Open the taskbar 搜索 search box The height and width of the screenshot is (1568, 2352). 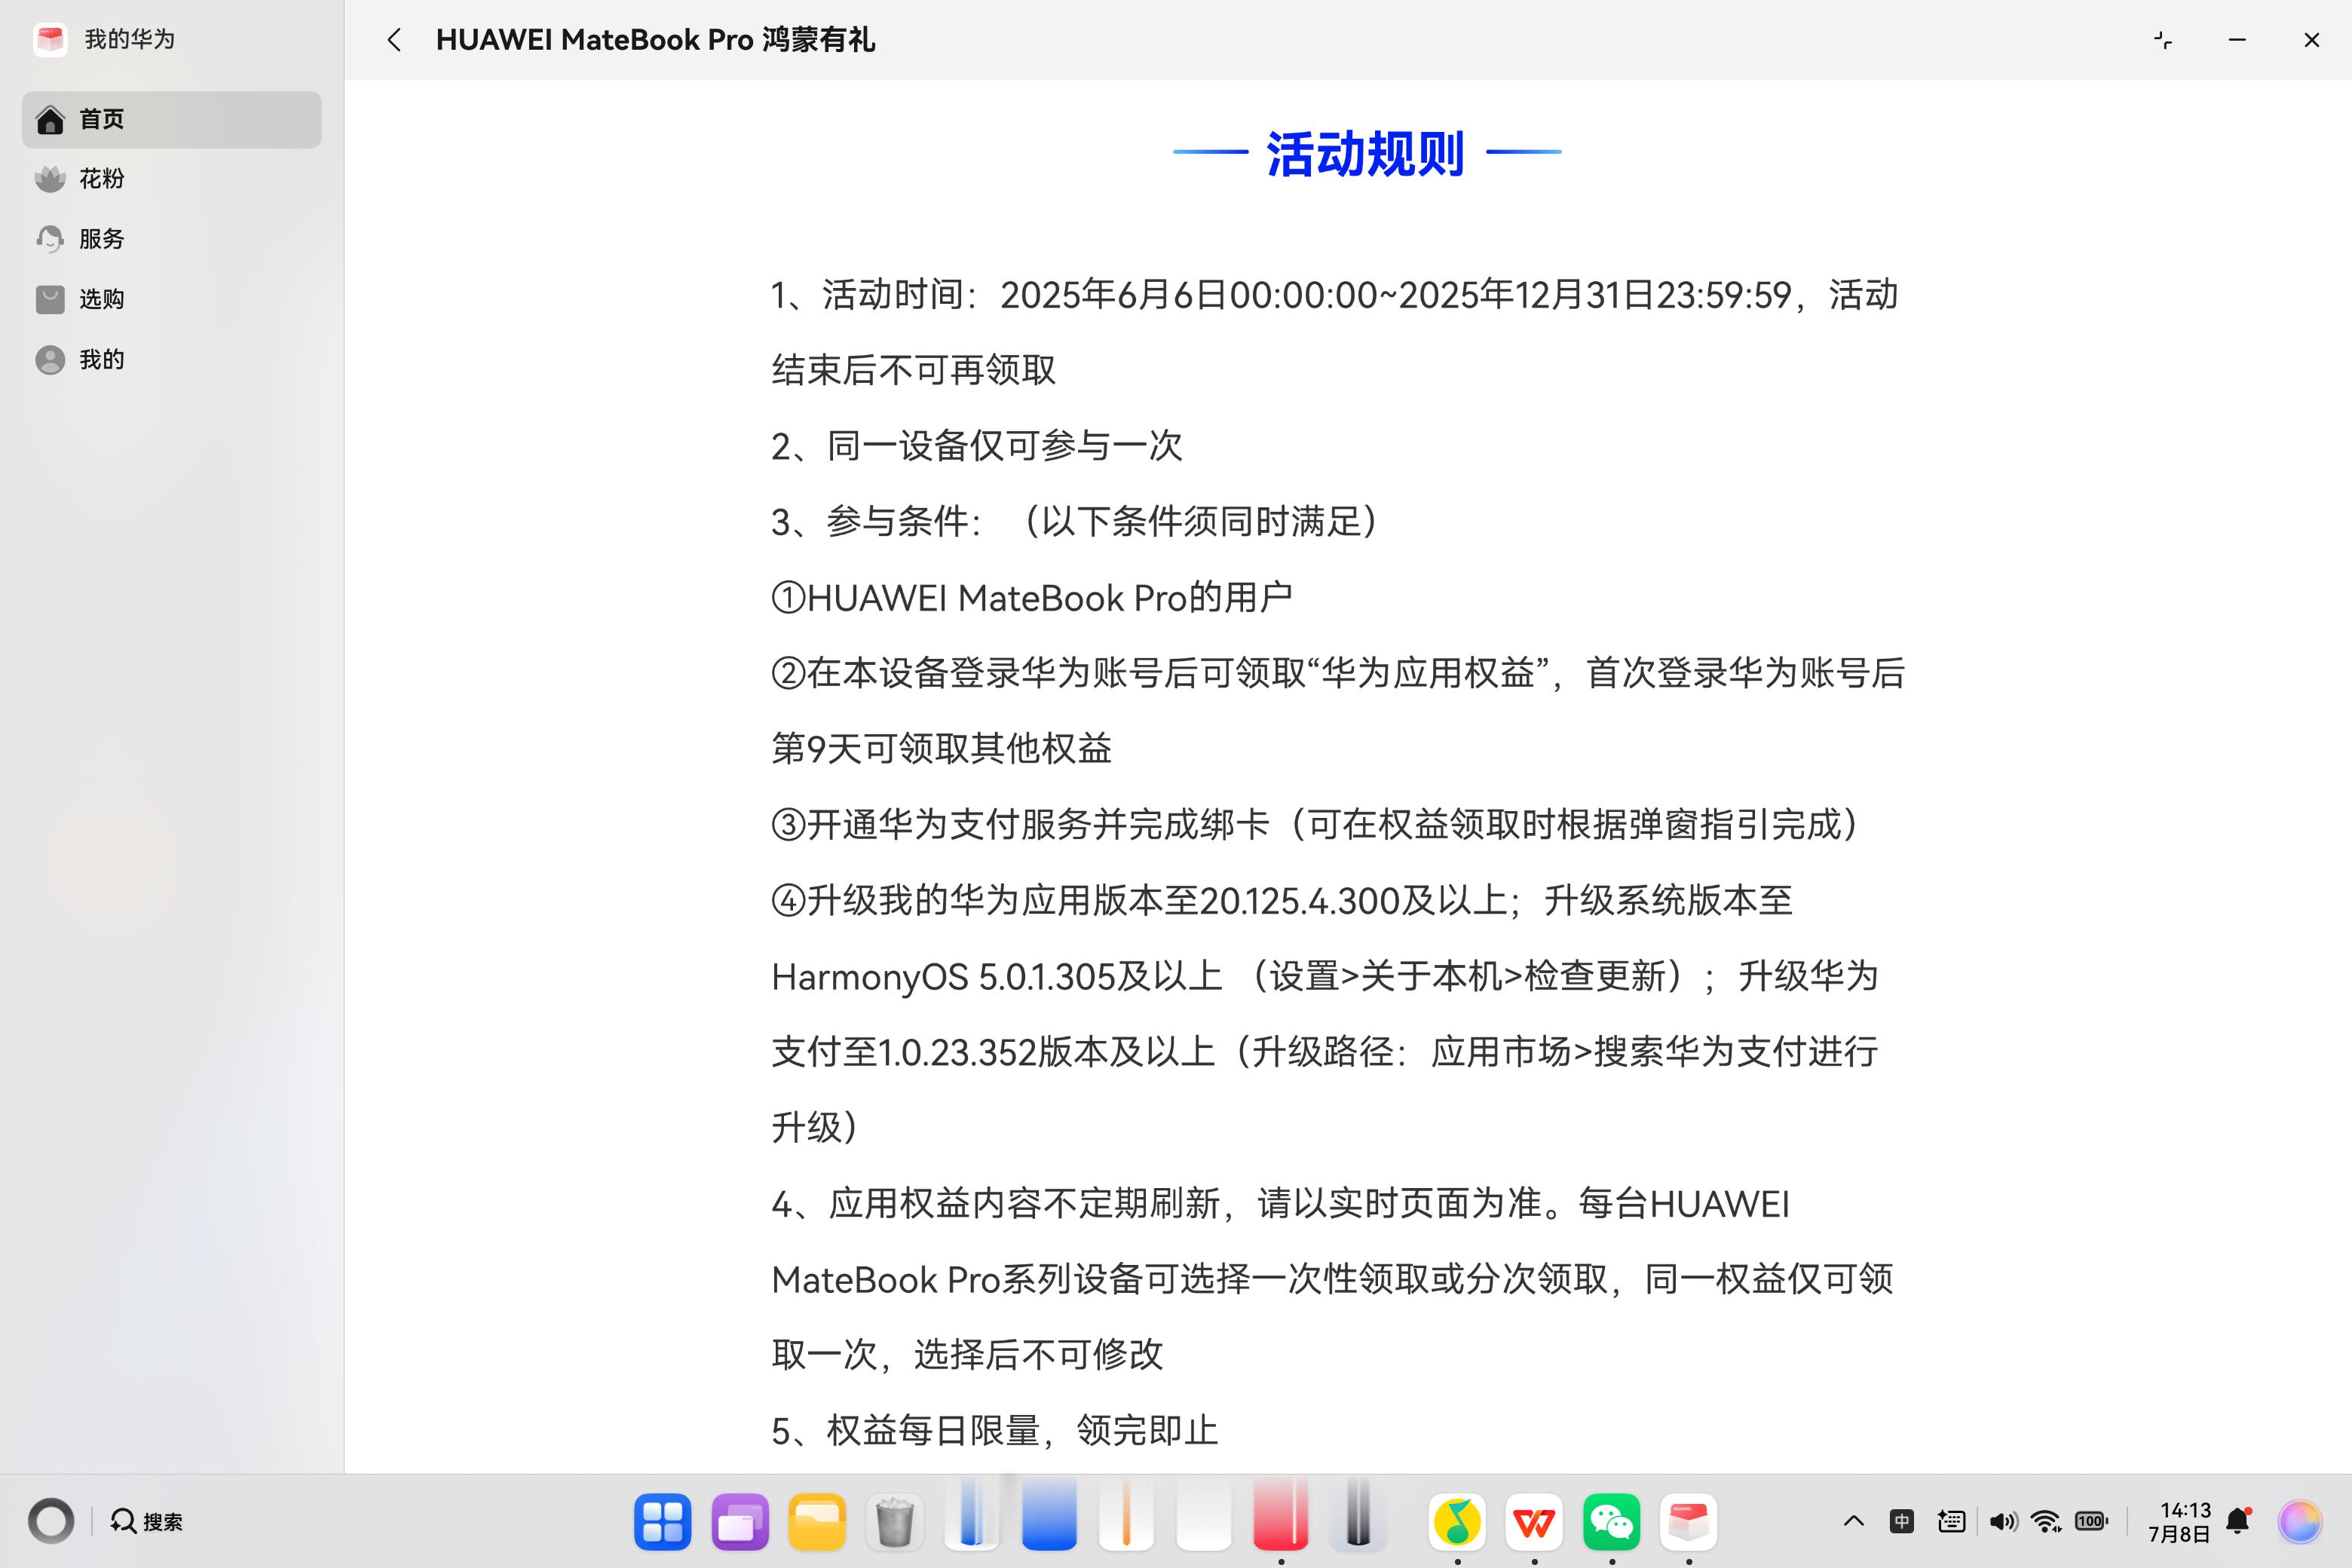tap(147, 1521)
